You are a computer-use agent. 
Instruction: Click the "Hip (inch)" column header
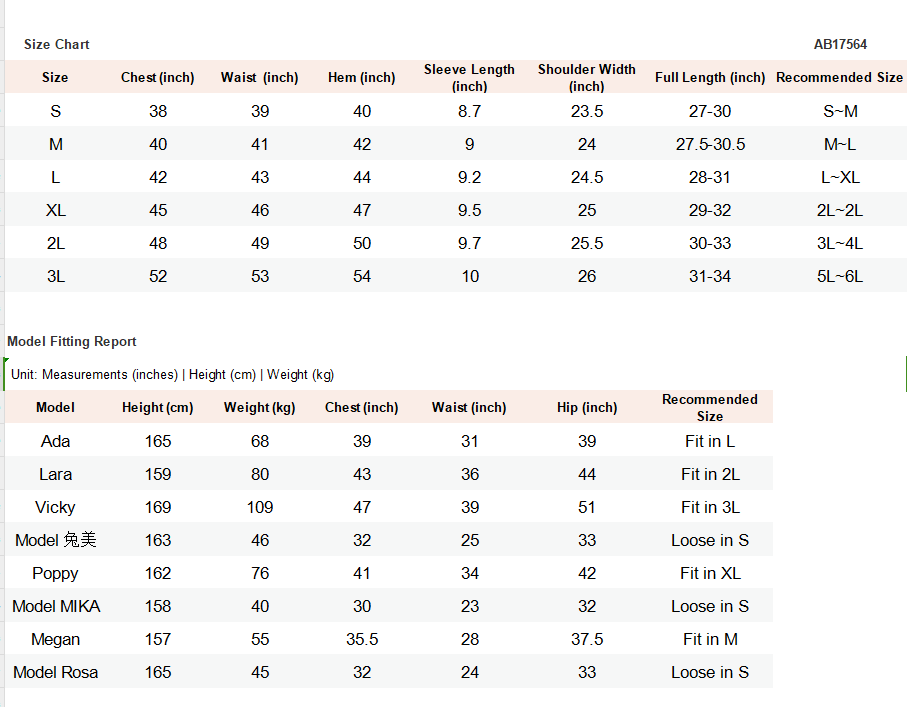coord(587,407)
